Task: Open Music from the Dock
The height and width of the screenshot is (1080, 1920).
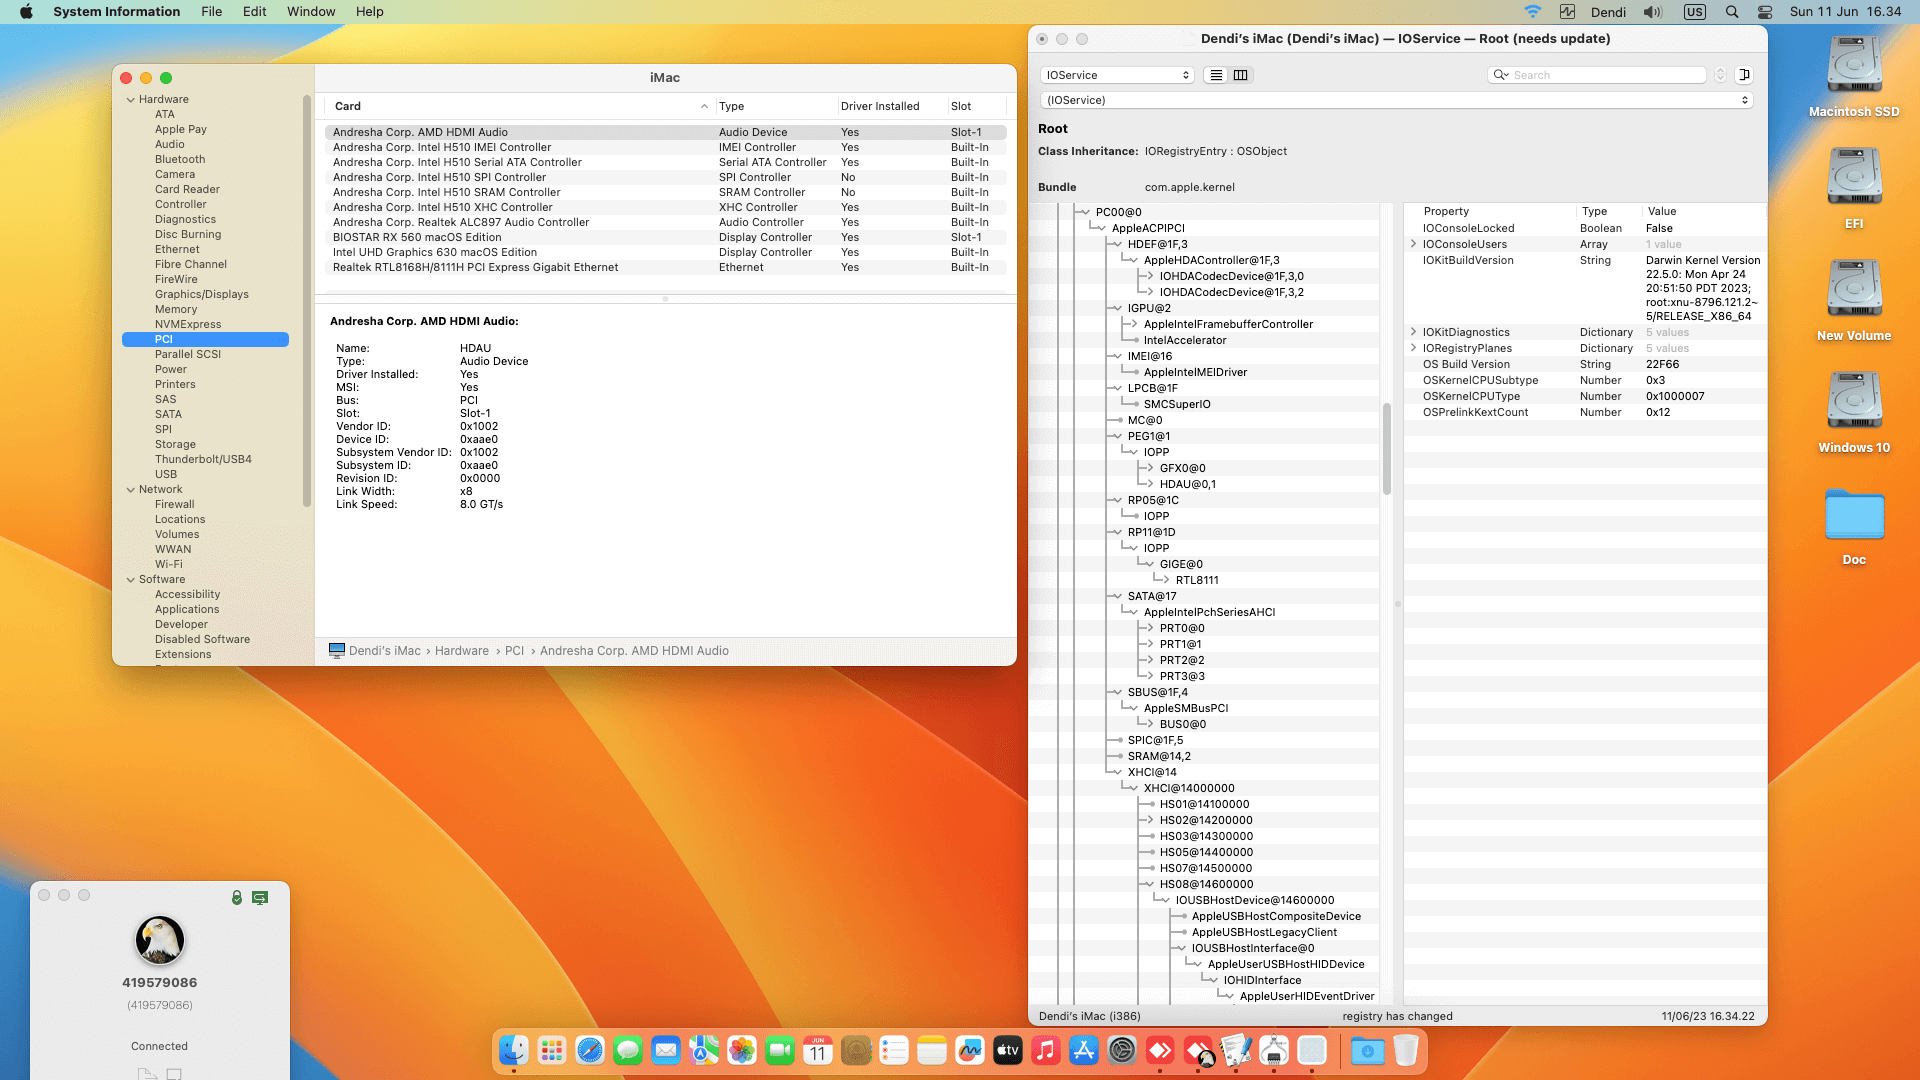Action: coord(1046,1050)
